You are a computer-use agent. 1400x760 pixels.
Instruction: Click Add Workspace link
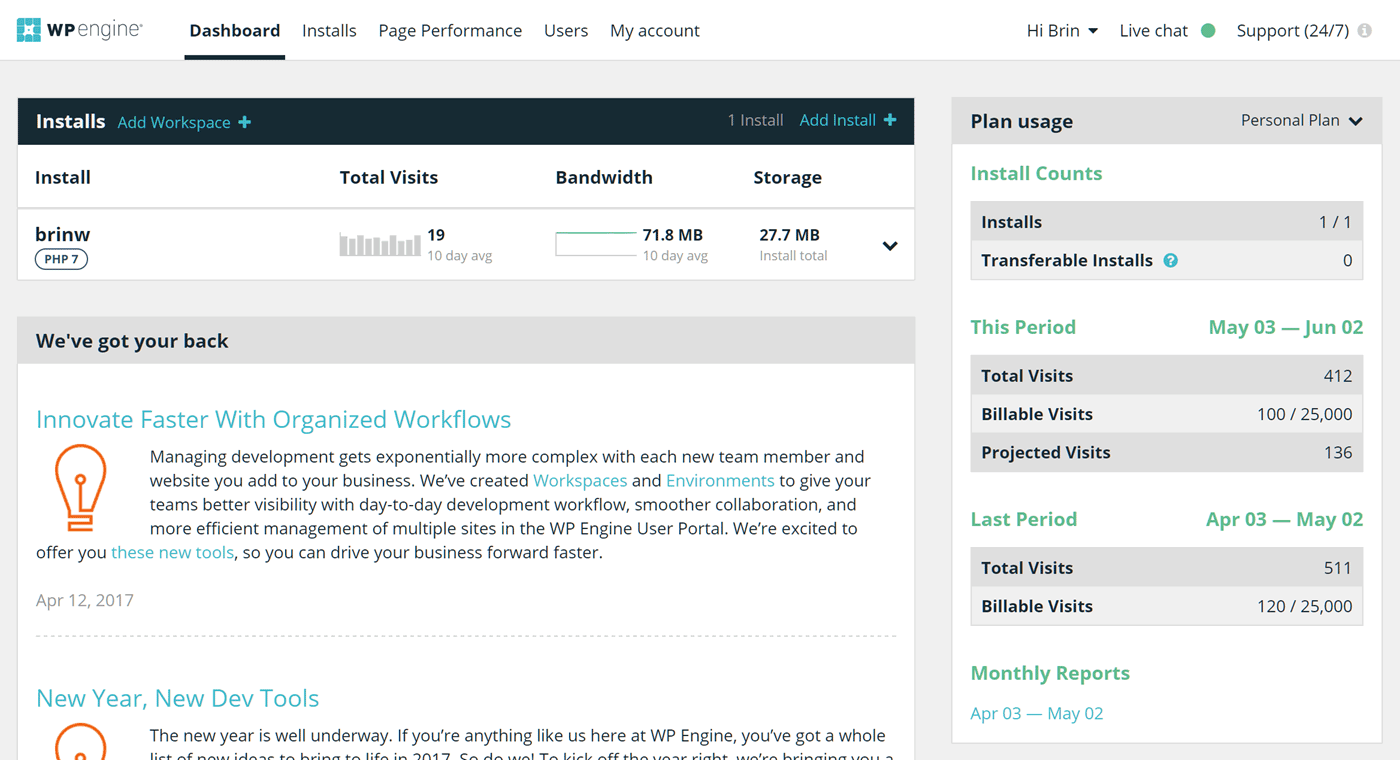coord(174,122)
